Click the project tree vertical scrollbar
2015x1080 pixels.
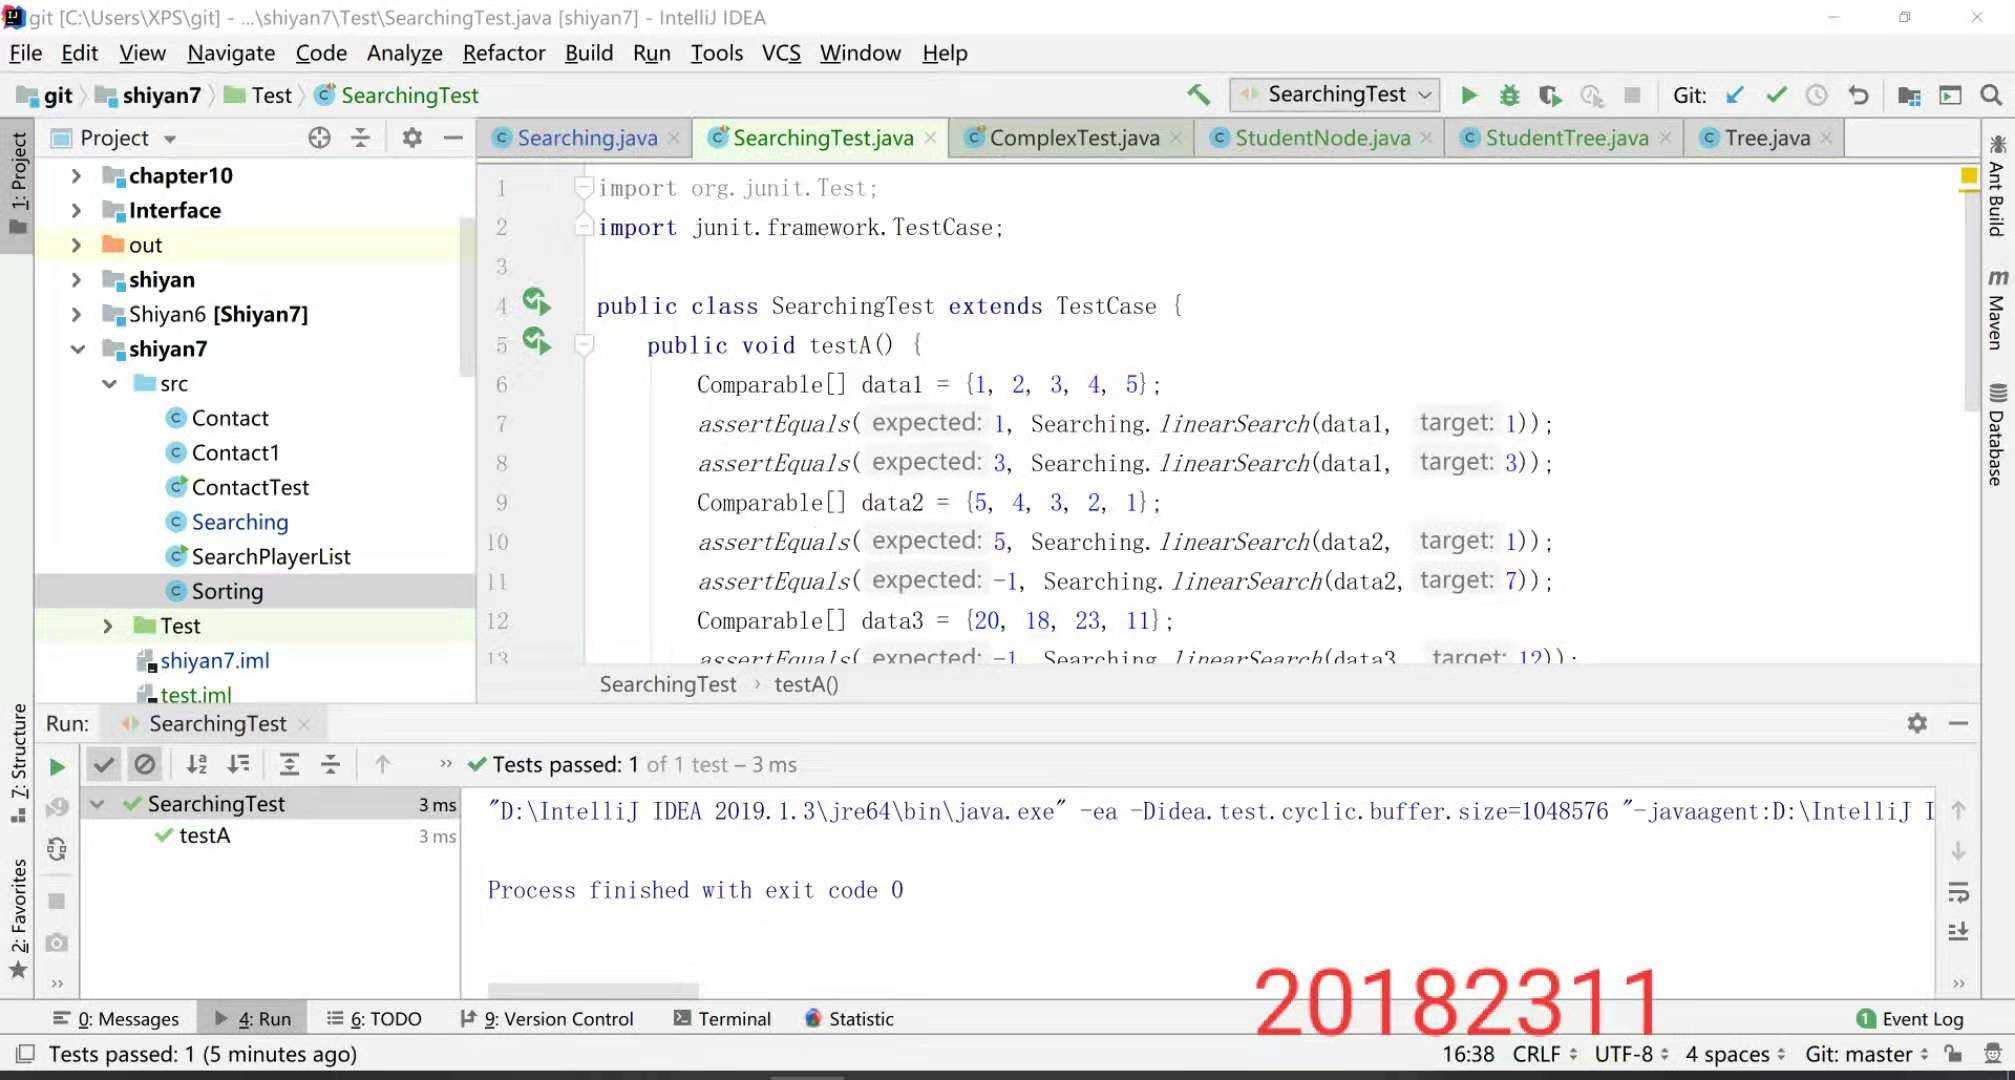(x=466, y=296)
